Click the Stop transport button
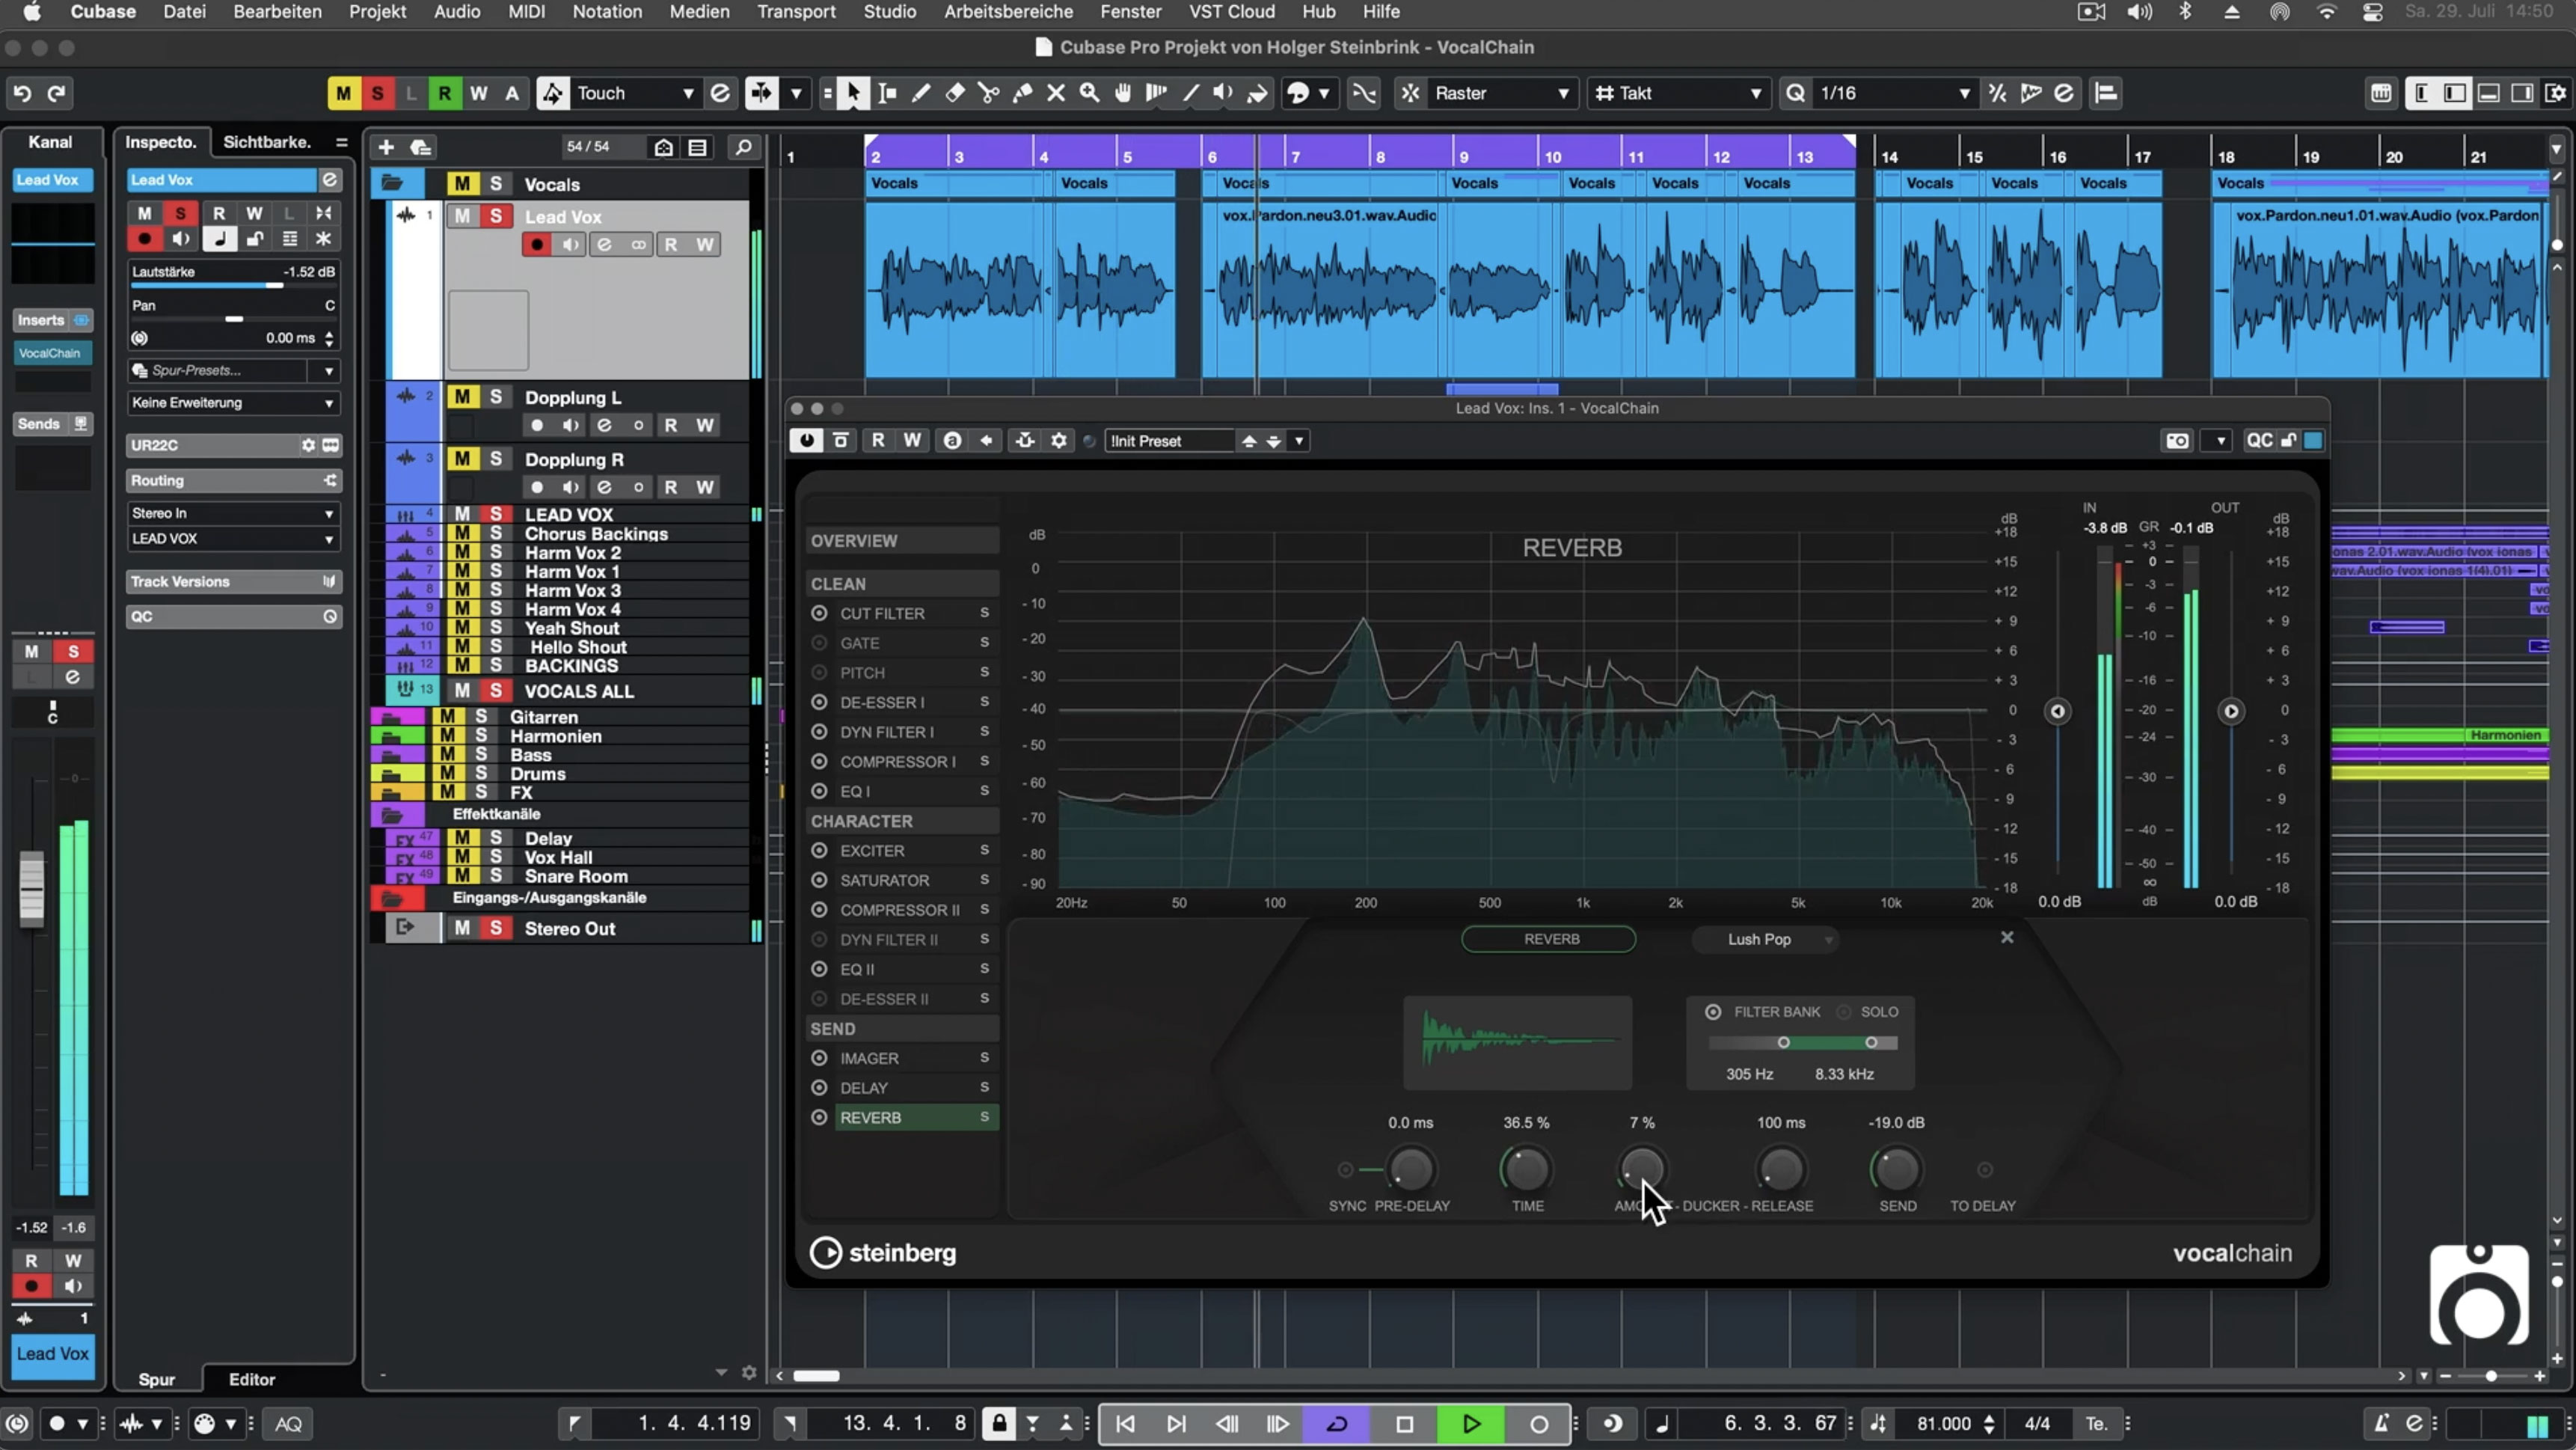2576x1450 pixels. click(x=1404, y=1423)
